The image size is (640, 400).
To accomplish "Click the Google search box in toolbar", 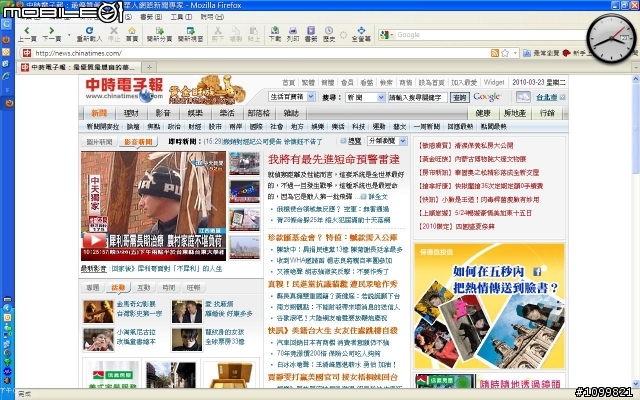I will pyautogui.click(x=490, y=35).
